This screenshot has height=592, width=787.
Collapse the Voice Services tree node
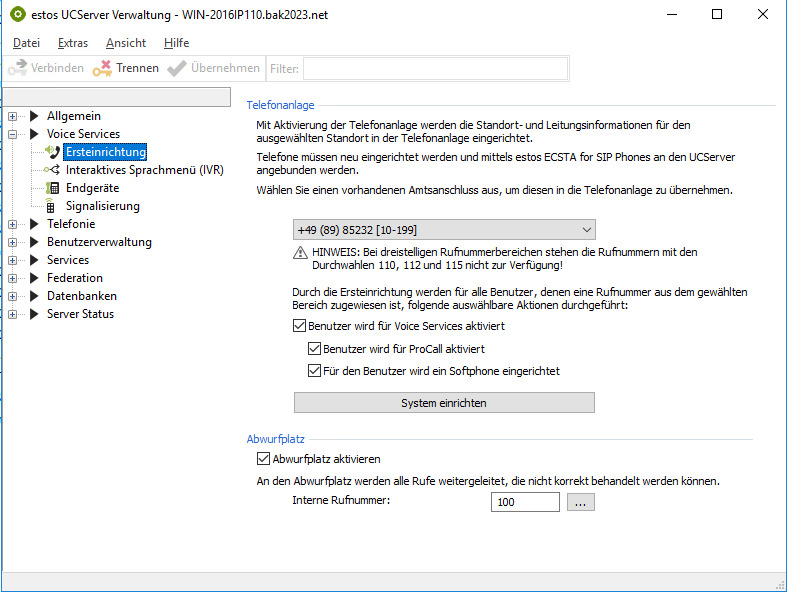pyautogui.click(x=13, y=134)
